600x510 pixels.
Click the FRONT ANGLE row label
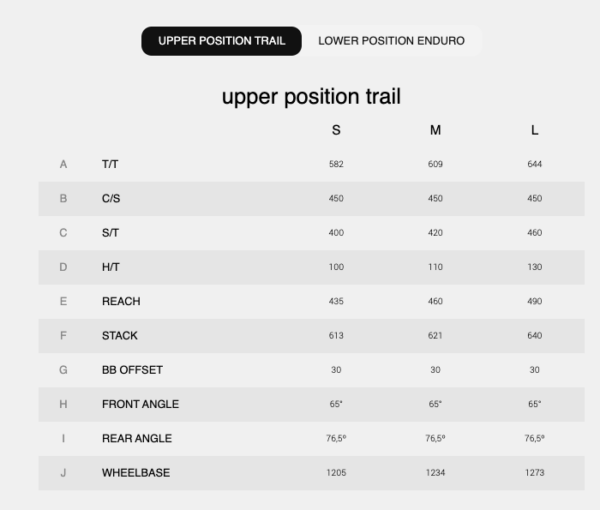[x=140, y=404]
